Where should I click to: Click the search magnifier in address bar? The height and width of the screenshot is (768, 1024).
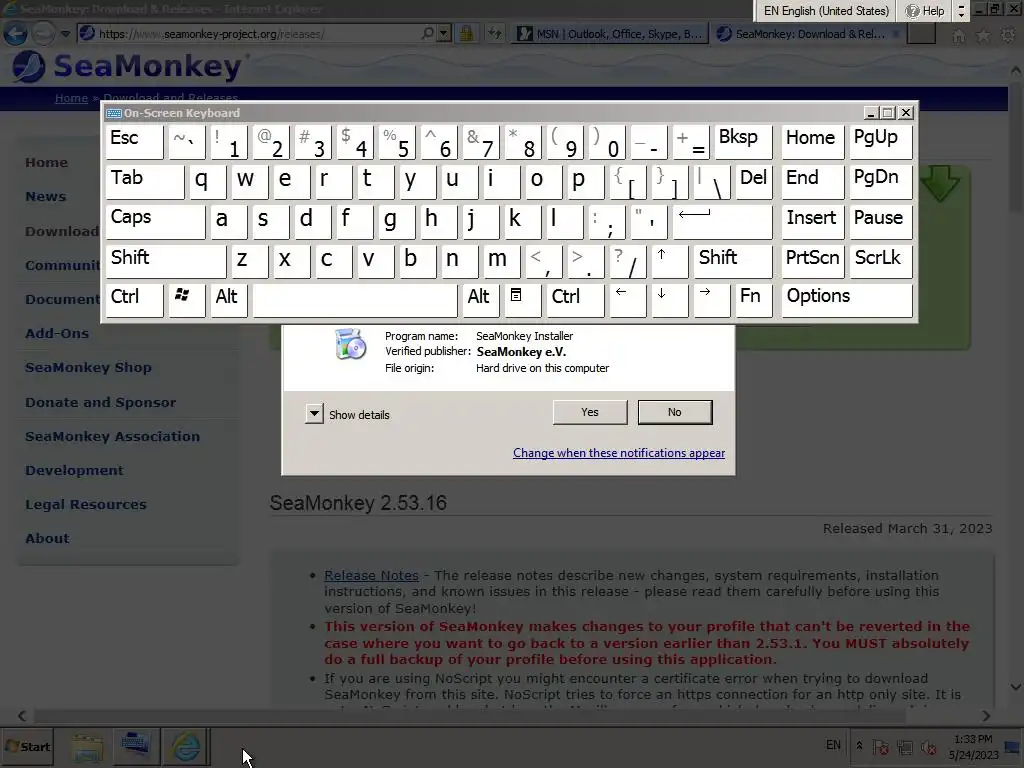428,33
